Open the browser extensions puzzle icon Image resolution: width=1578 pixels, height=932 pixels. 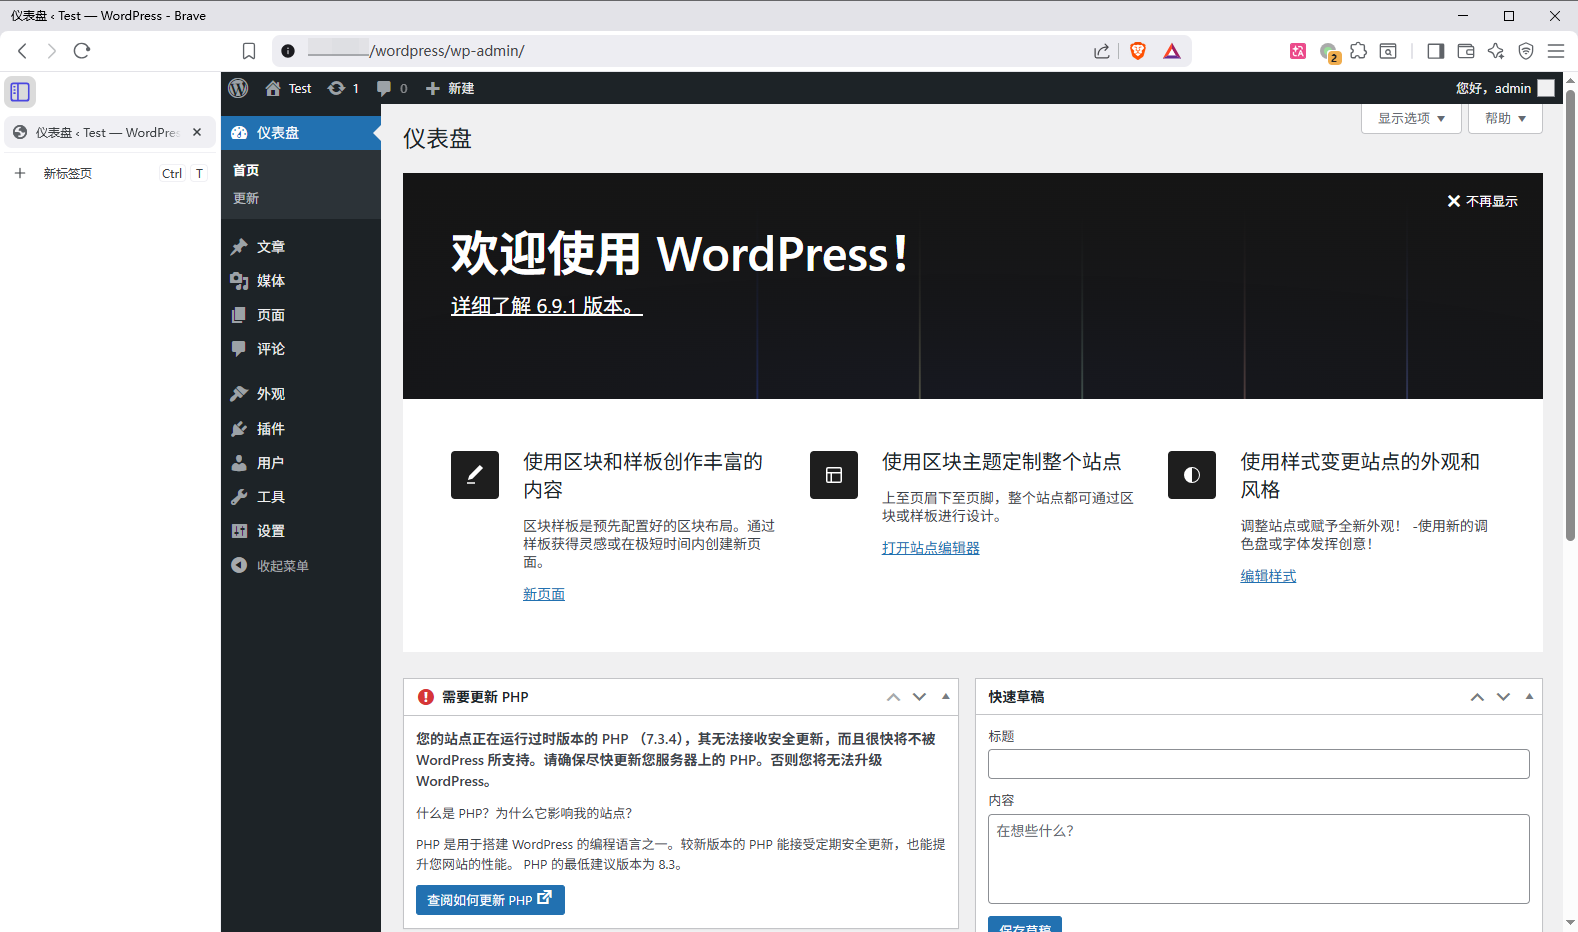[1358, 51]
